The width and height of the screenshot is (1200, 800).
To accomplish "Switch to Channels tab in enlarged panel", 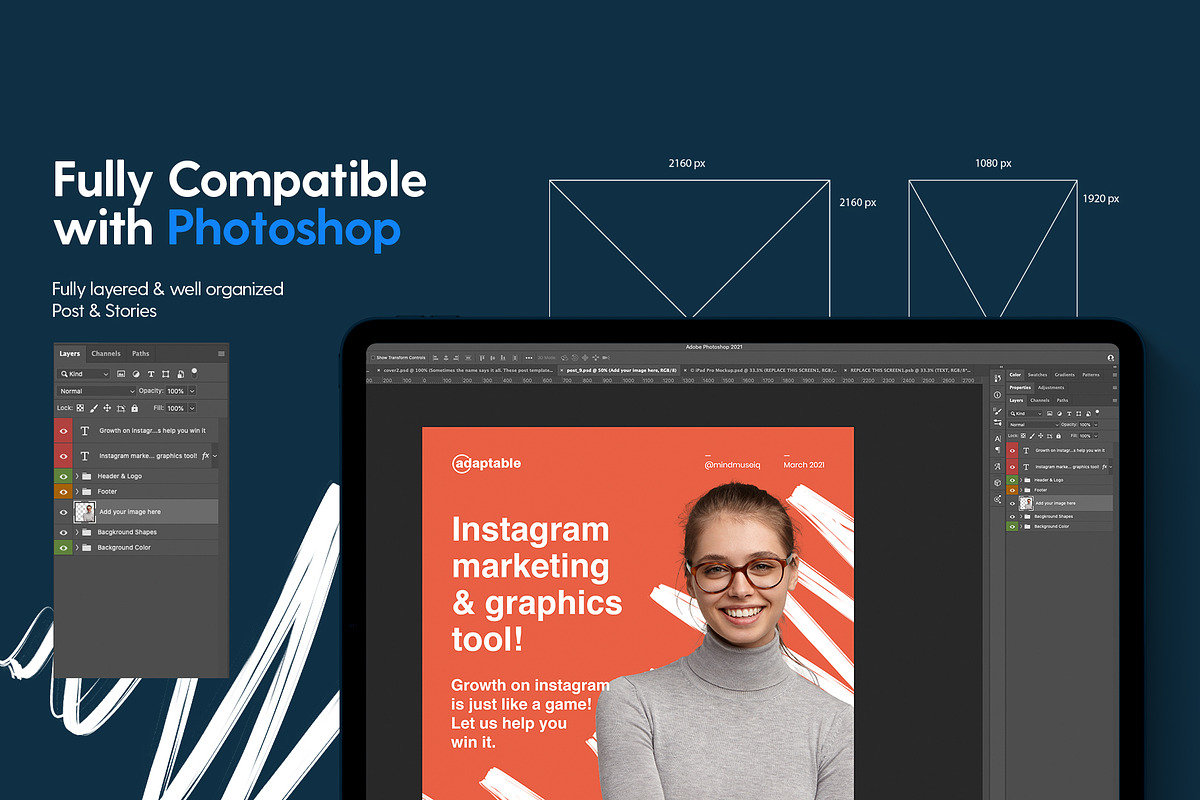I will click(x=106, y=353).
